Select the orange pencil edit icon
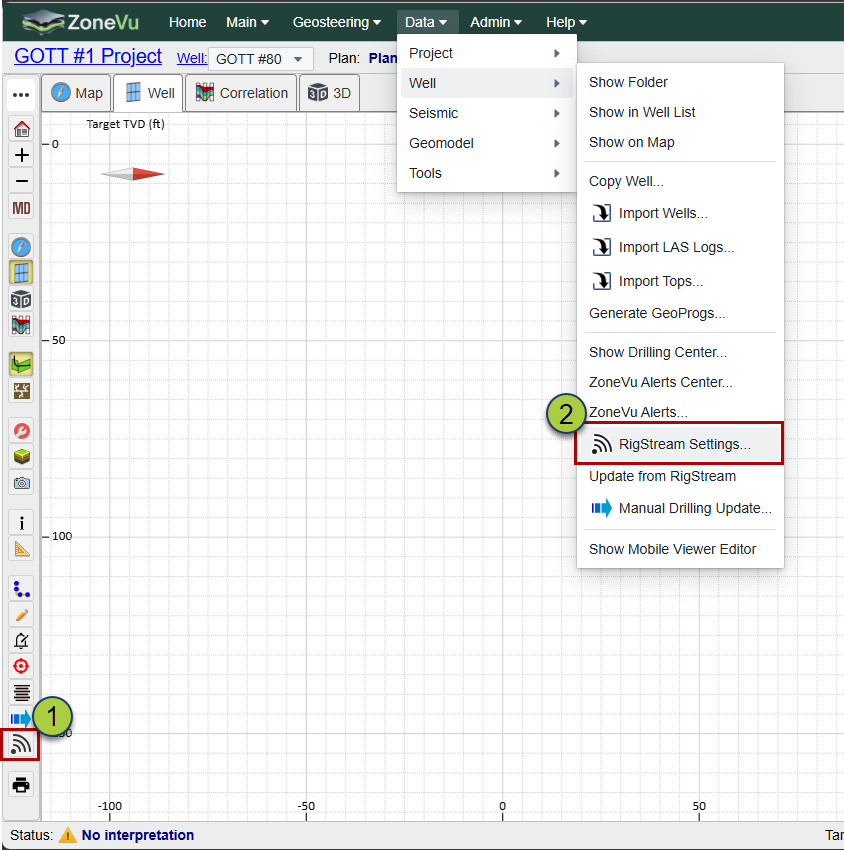 [x=21, y=615]
